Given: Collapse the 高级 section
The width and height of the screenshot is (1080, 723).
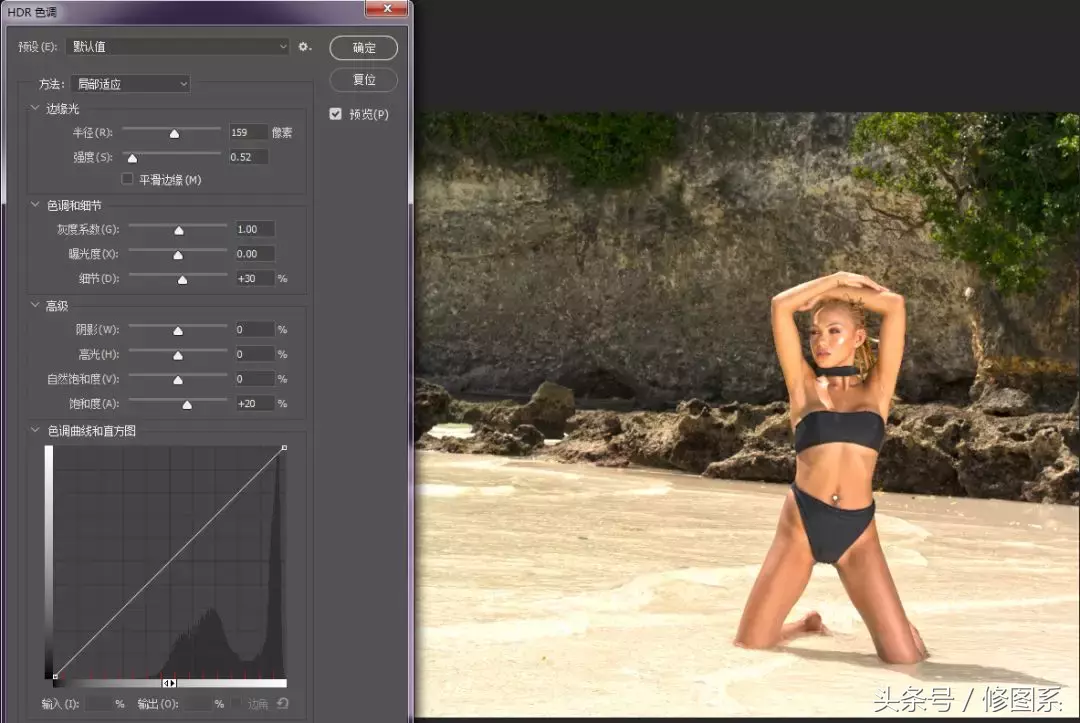Looking at the screenshot, I should click(x=35, y=305).
